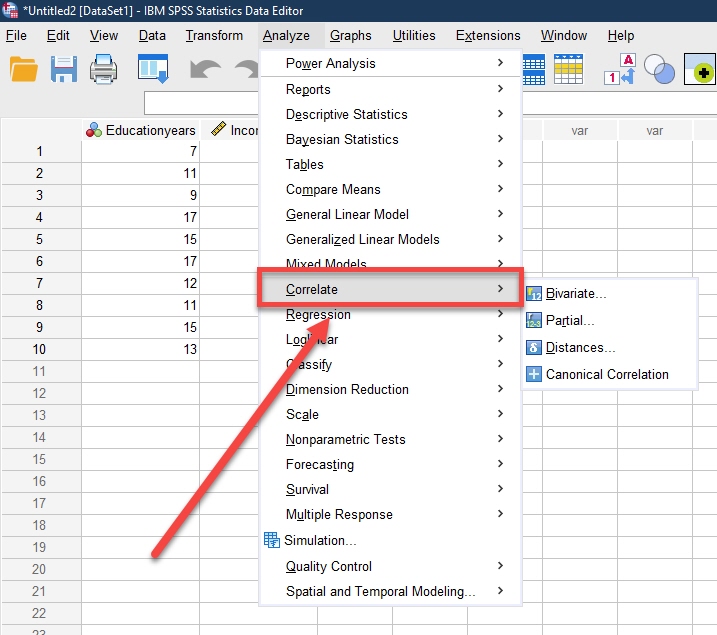The width and height of the screenshot is (717, 635).
Task: Expand the Power Analysis submenu arrow
Action: [500, 63]
